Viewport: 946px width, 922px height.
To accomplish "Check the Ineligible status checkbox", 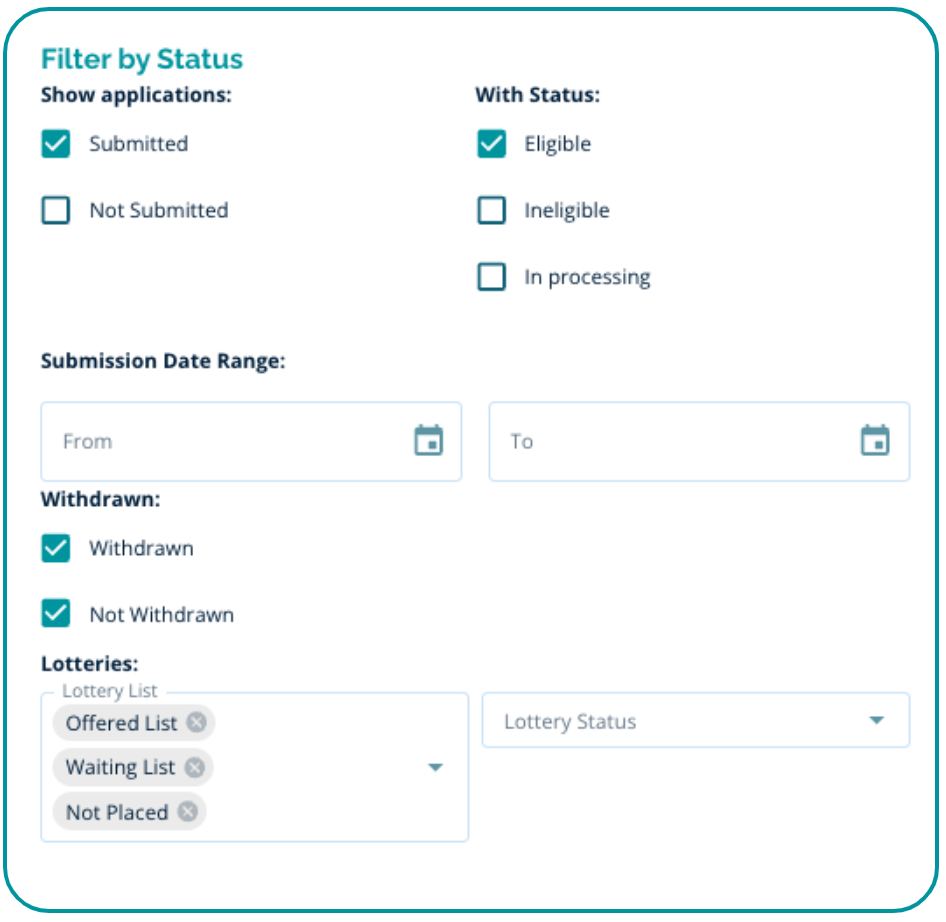I will click(491, 210).
